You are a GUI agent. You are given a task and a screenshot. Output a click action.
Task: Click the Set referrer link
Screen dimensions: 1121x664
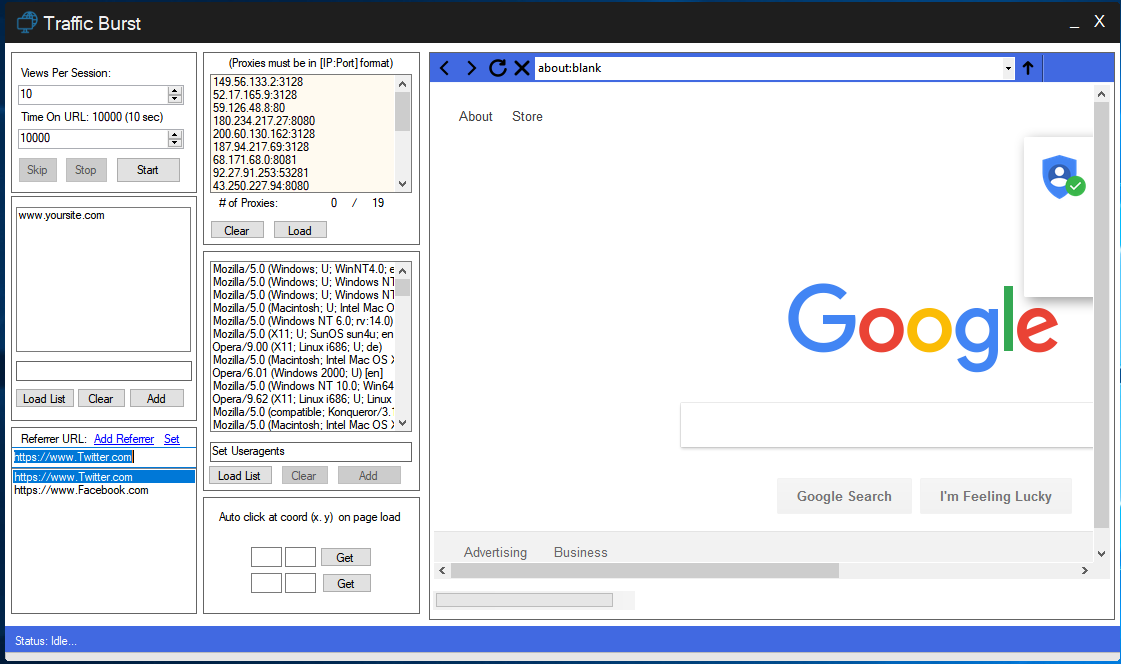pos(172,439)
